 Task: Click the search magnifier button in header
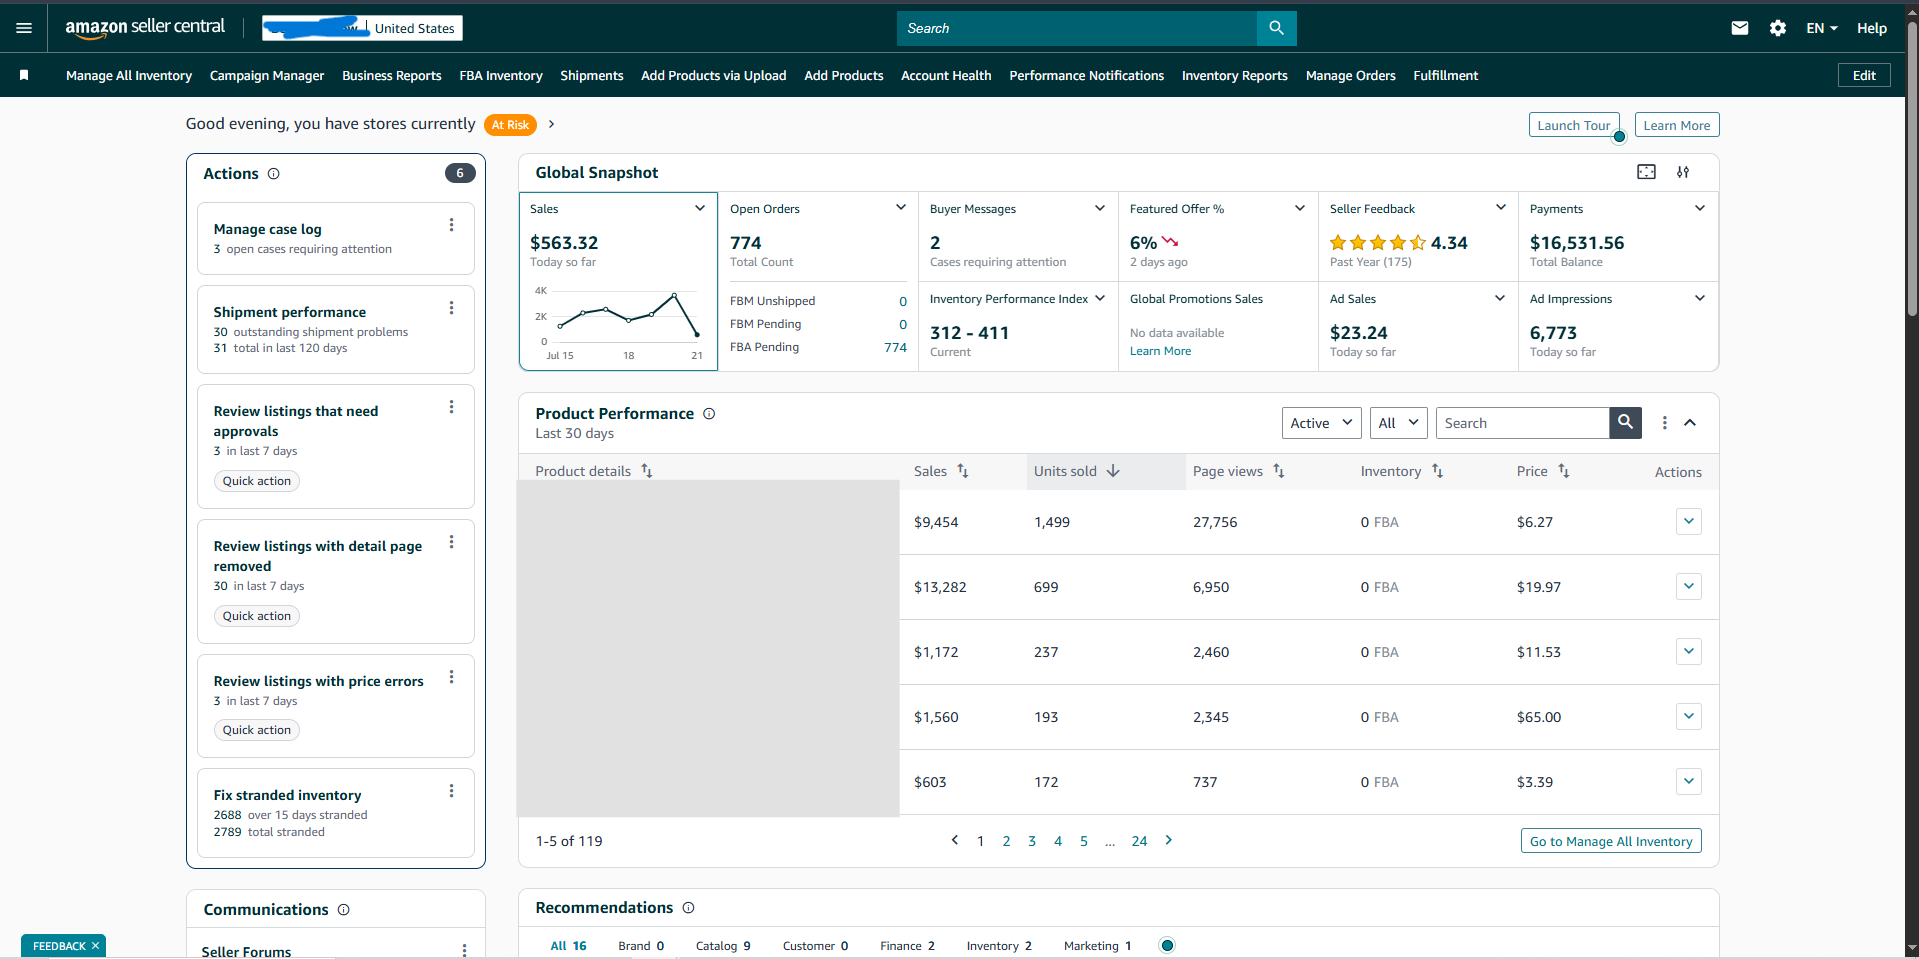(1276, 28)
